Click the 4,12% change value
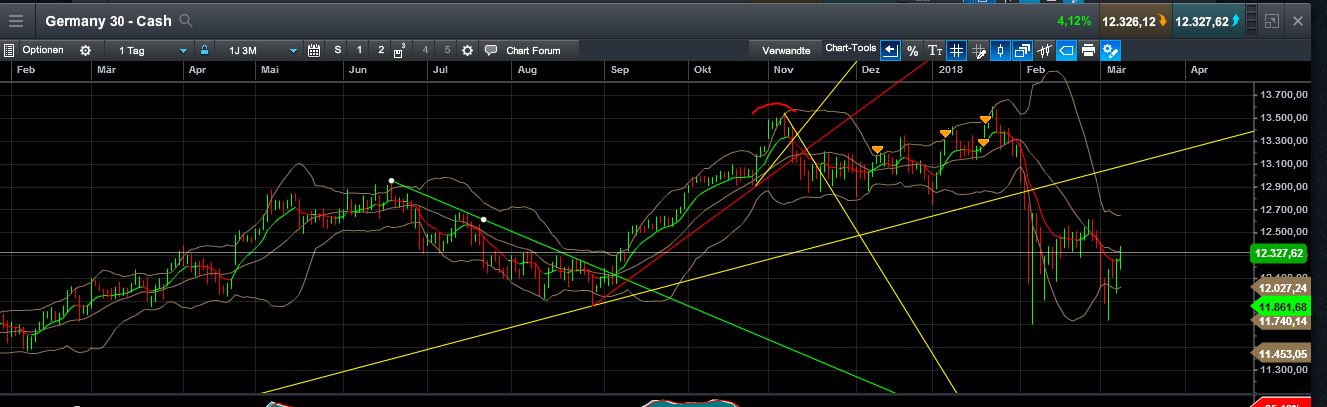1327x407 pixels. point(1075,21)
